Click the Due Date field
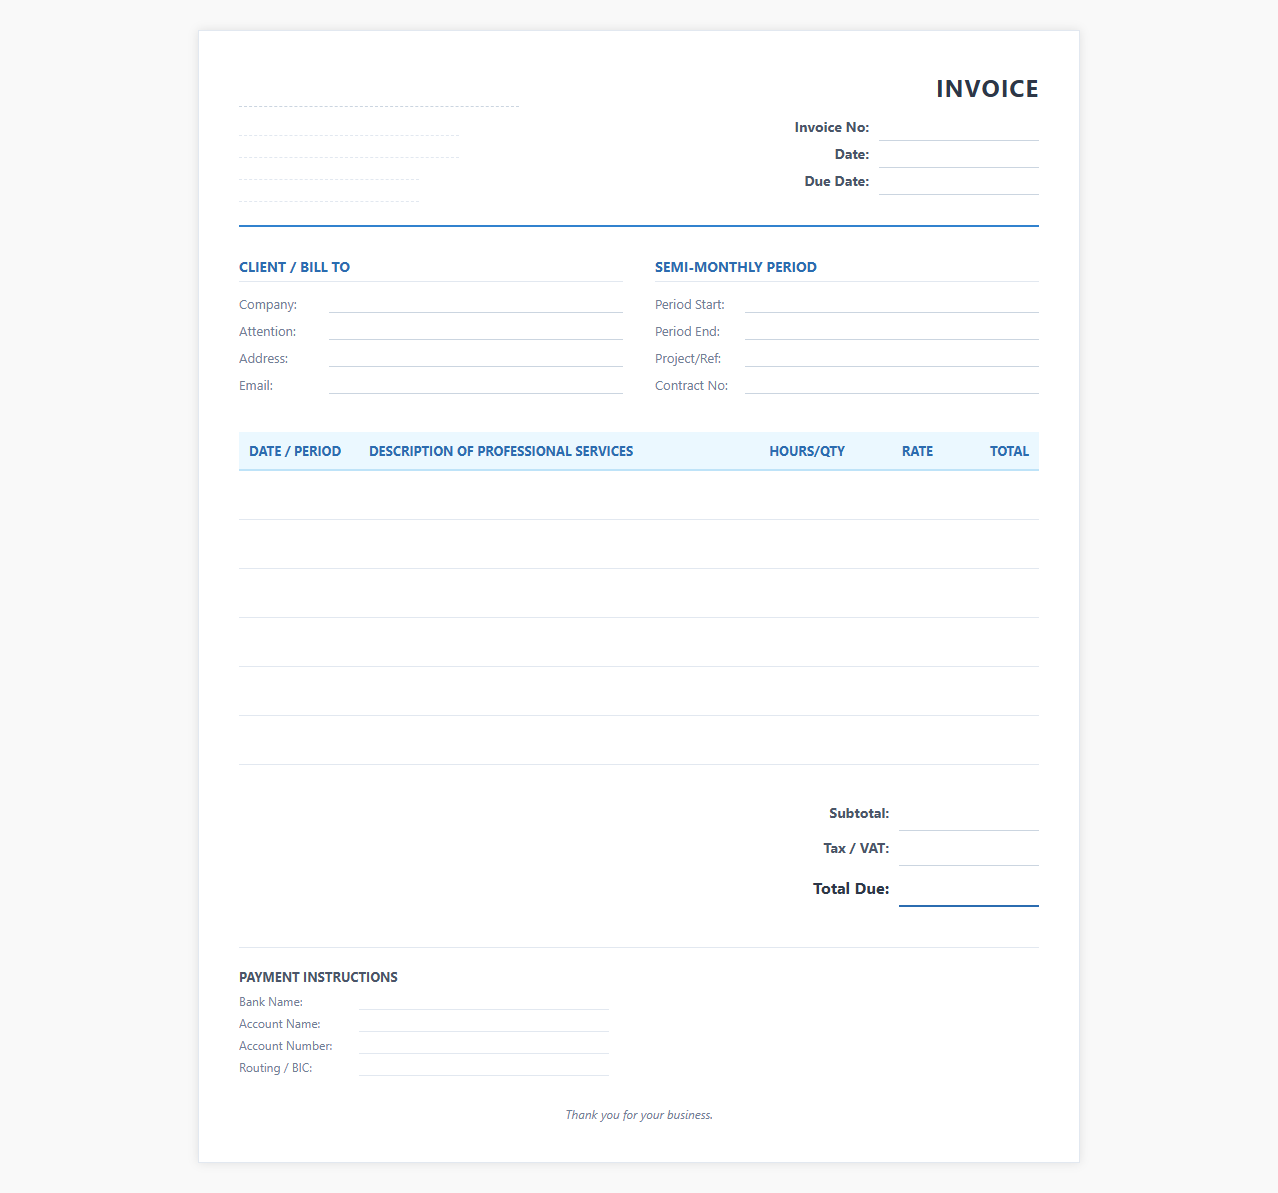The height and width of the screenshot is (1193, 1278). pos(958,182)
